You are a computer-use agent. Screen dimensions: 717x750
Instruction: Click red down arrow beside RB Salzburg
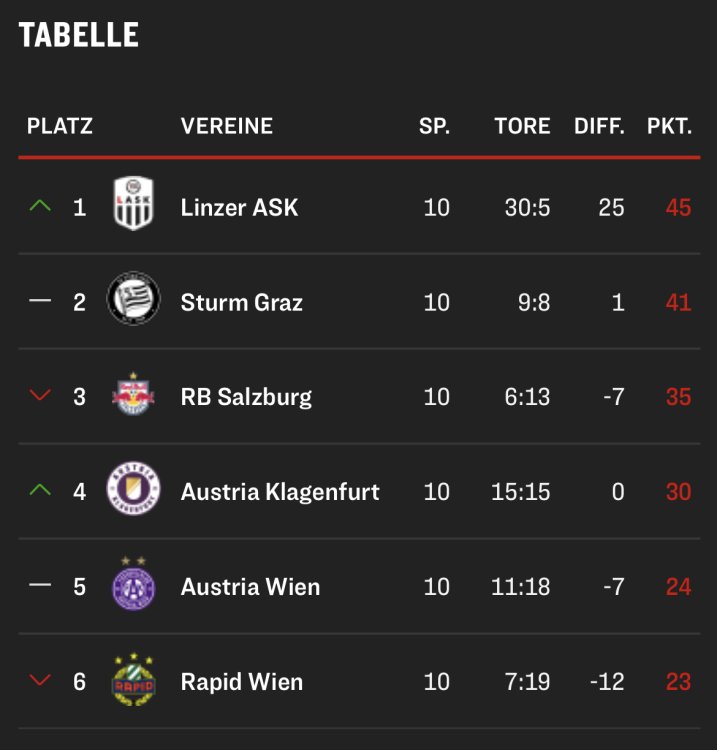pos(40,396)
